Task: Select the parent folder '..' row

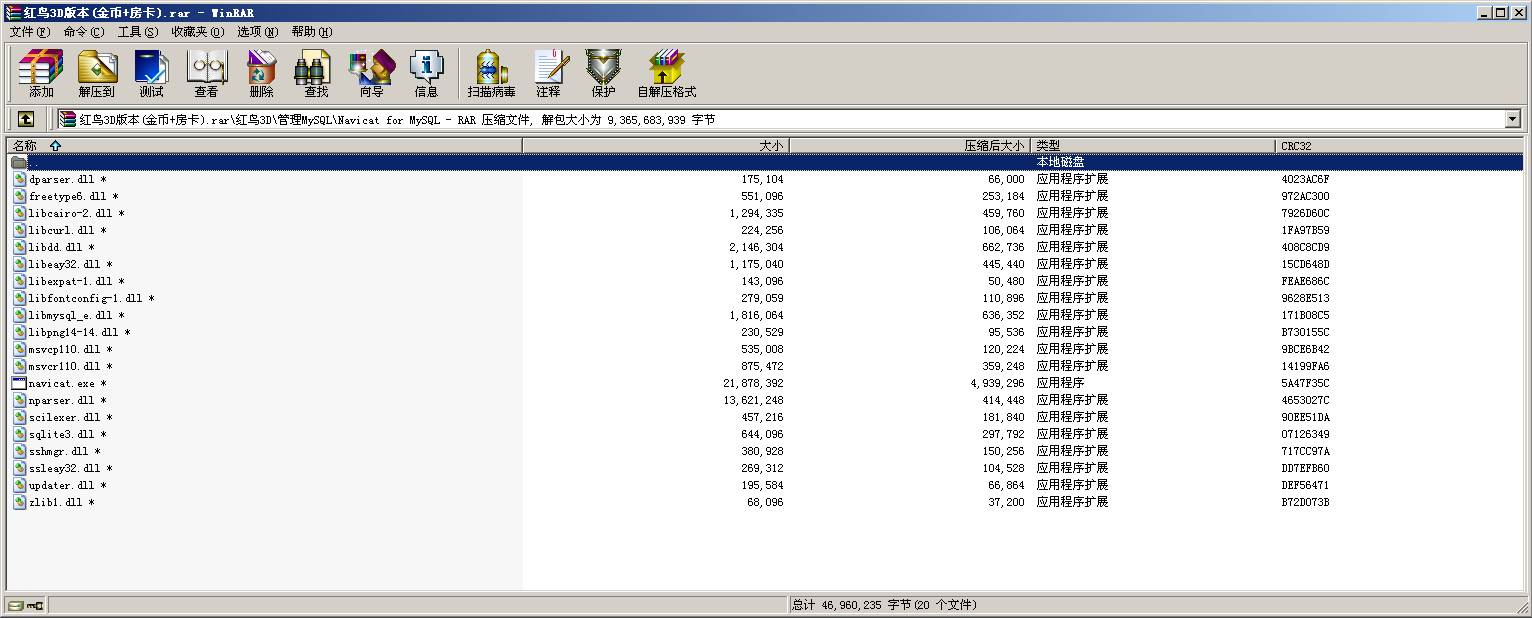Action: pos(34,162)
